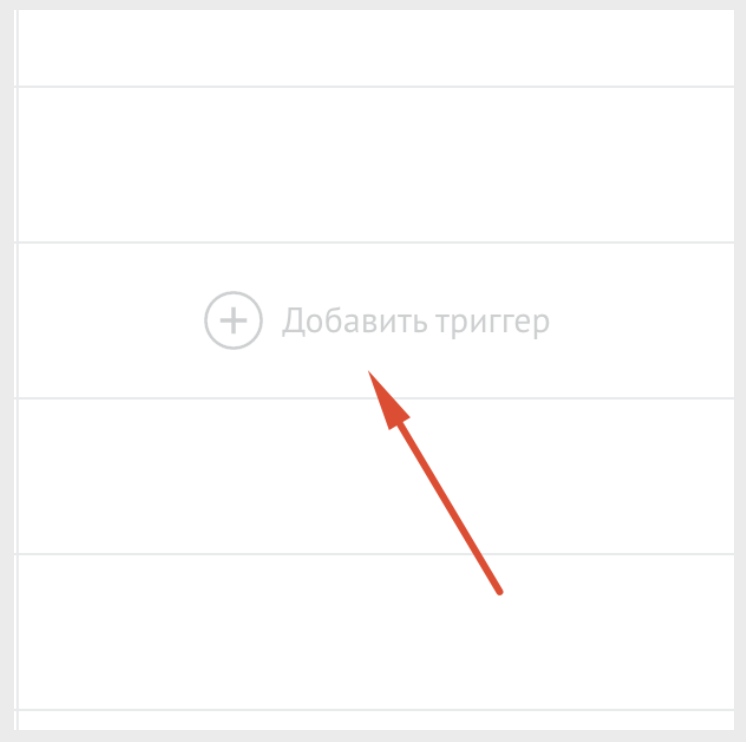The image size is (746, 742).
Task: Click the empty row directly above 'Добавить триггер'
Action: coord(376,165)
